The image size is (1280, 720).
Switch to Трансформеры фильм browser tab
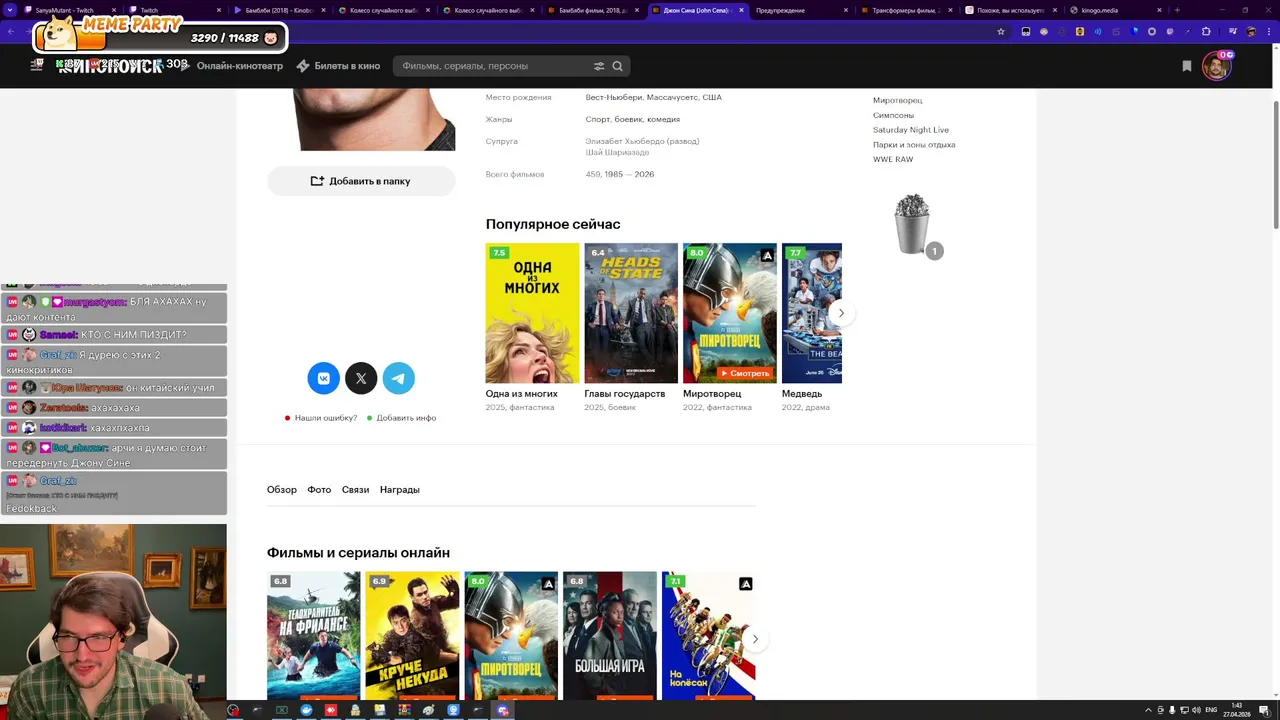(905, 10)
